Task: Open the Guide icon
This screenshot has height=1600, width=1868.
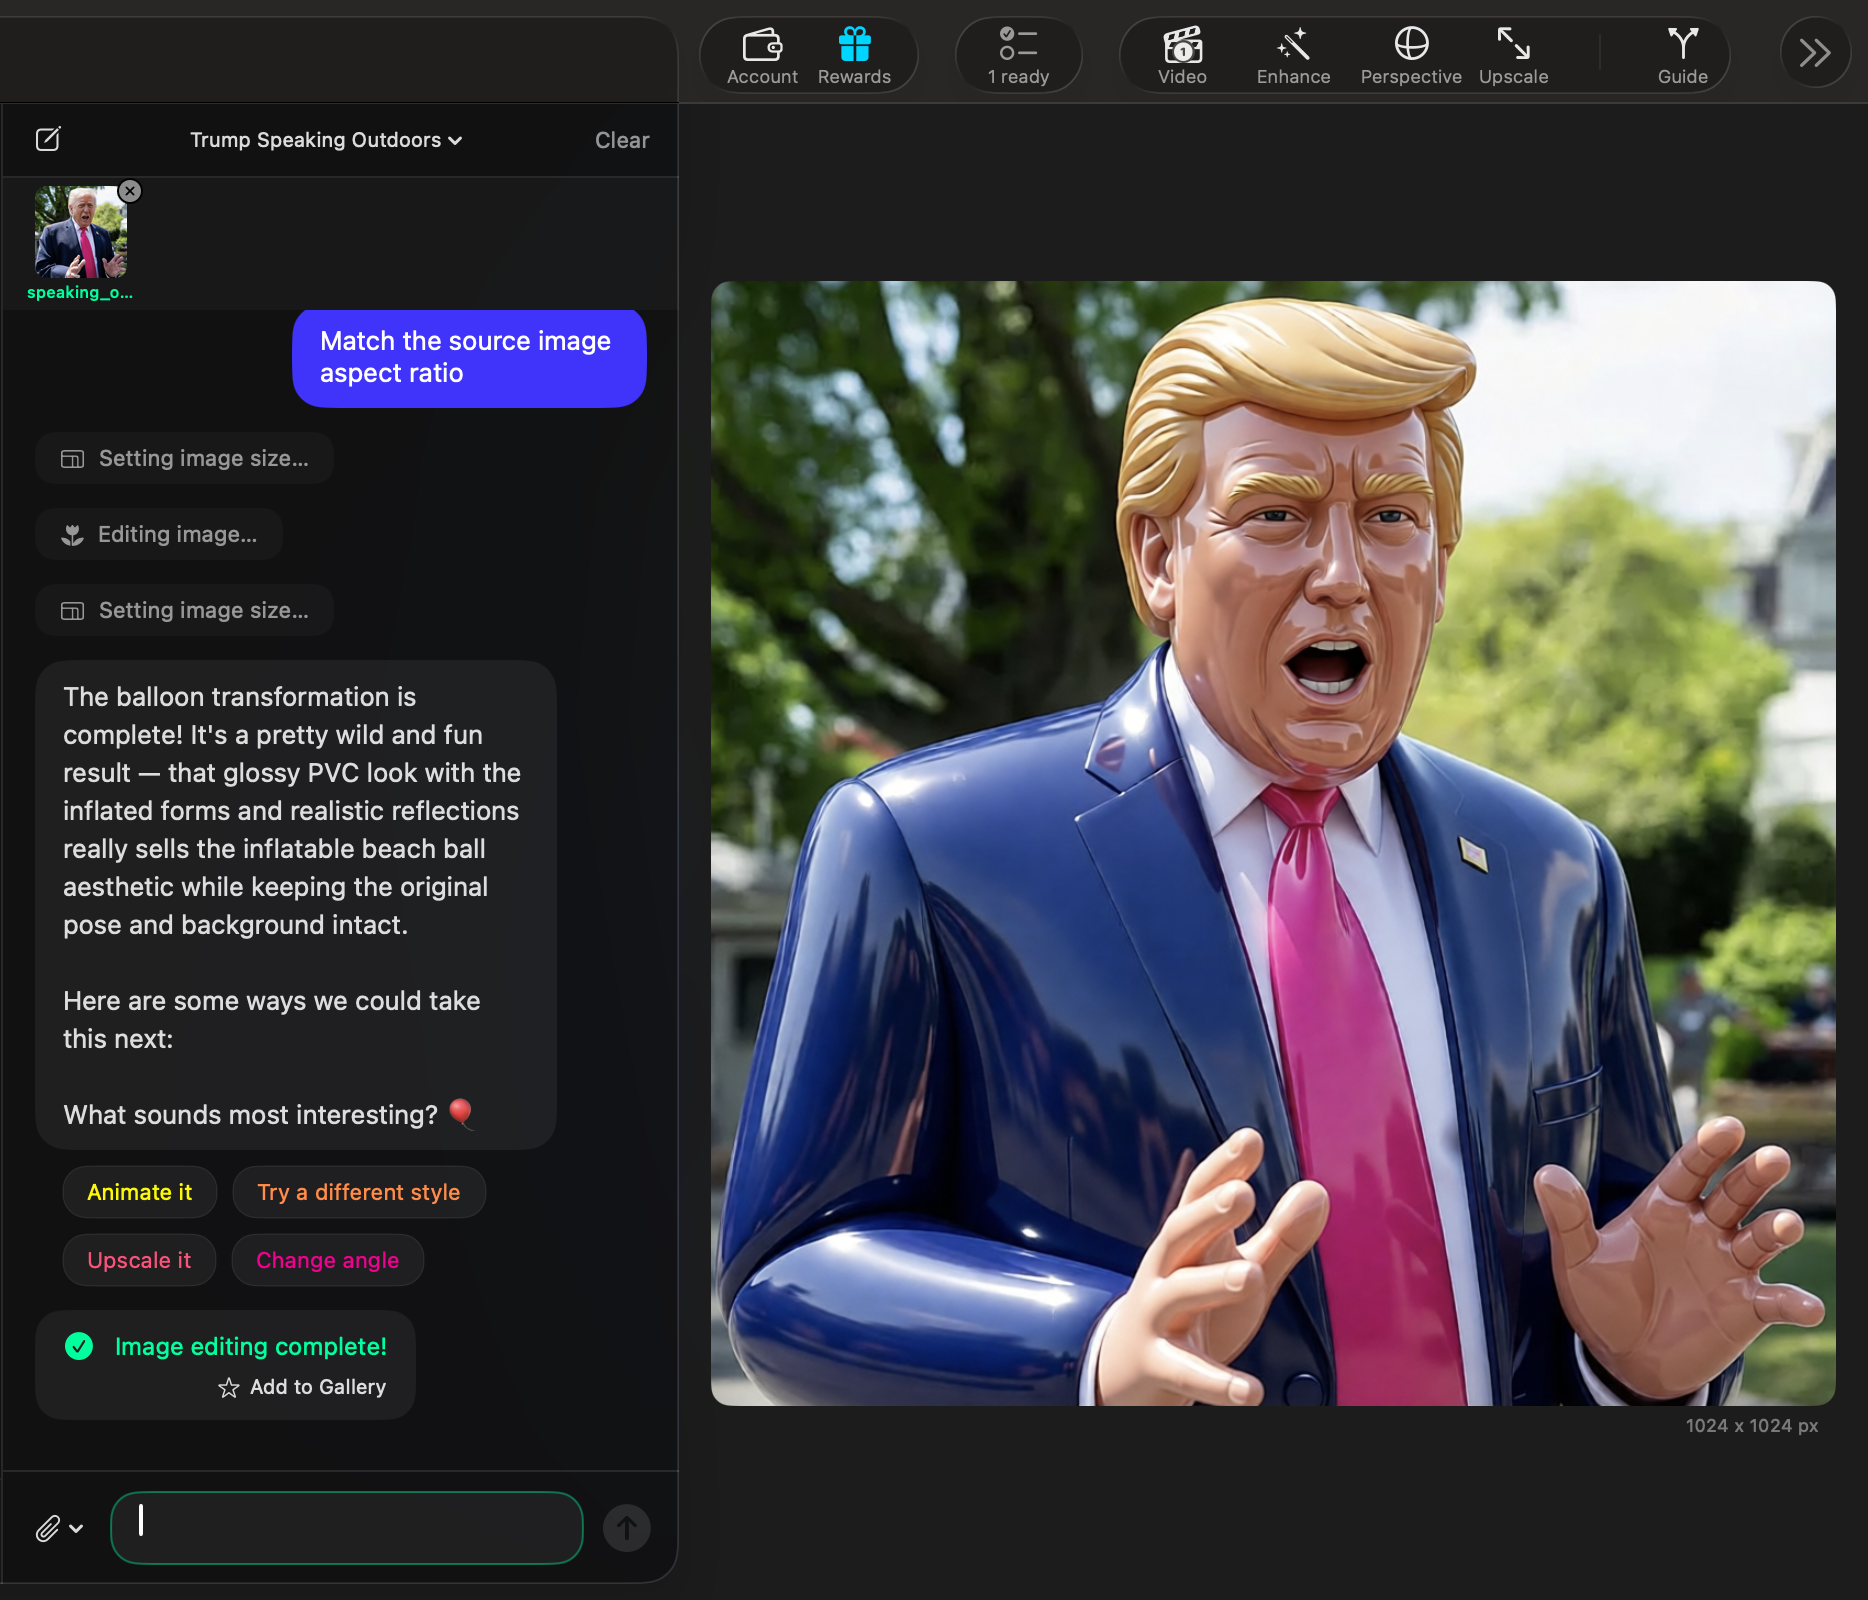Action: [x=1682, y=56]
